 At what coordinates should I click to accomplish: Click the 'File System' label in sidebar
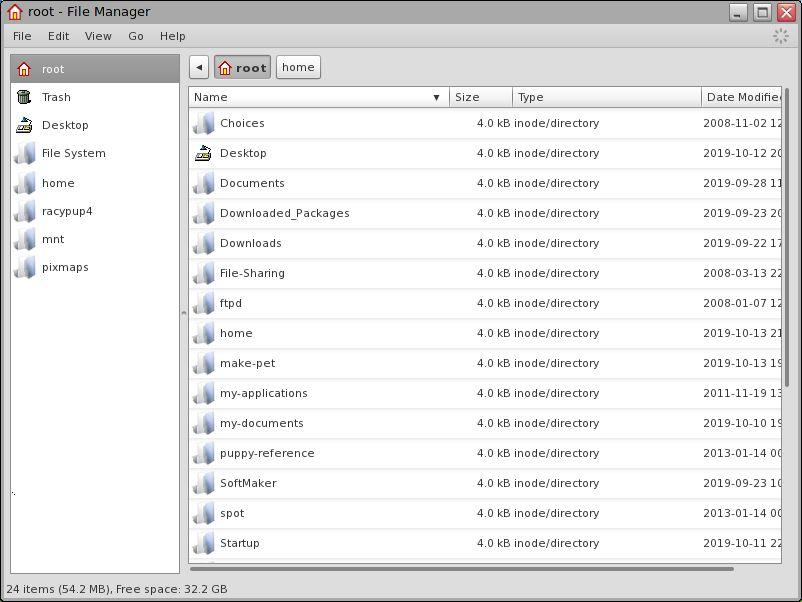74,153
